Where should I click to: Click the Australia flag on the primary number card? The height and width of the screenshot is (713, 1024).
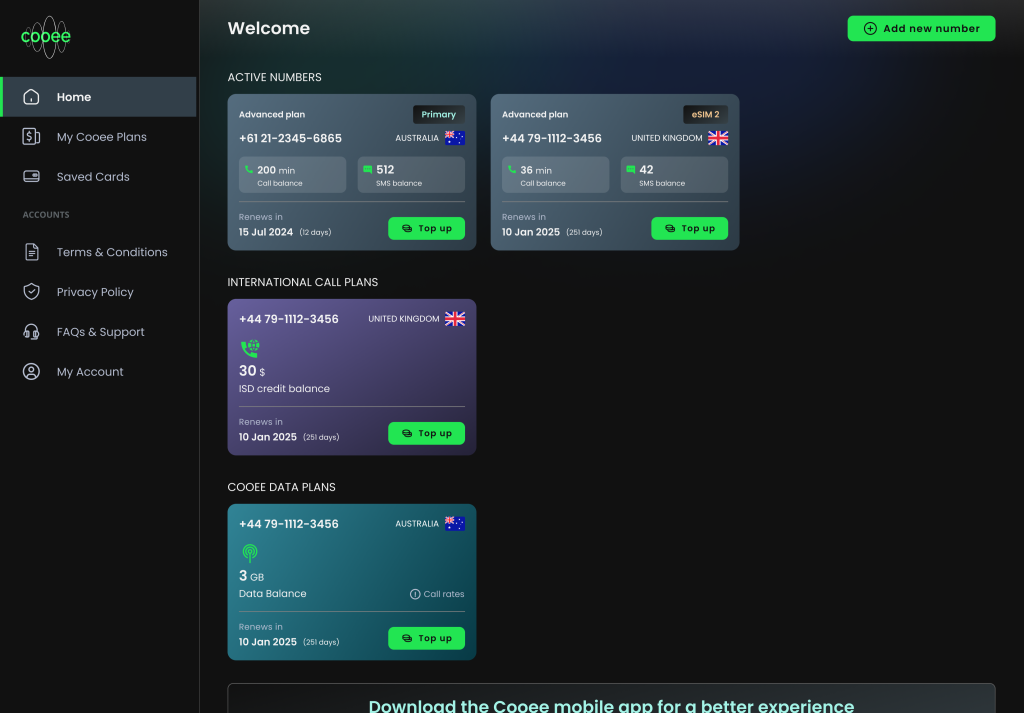click(x=455, y=138)
